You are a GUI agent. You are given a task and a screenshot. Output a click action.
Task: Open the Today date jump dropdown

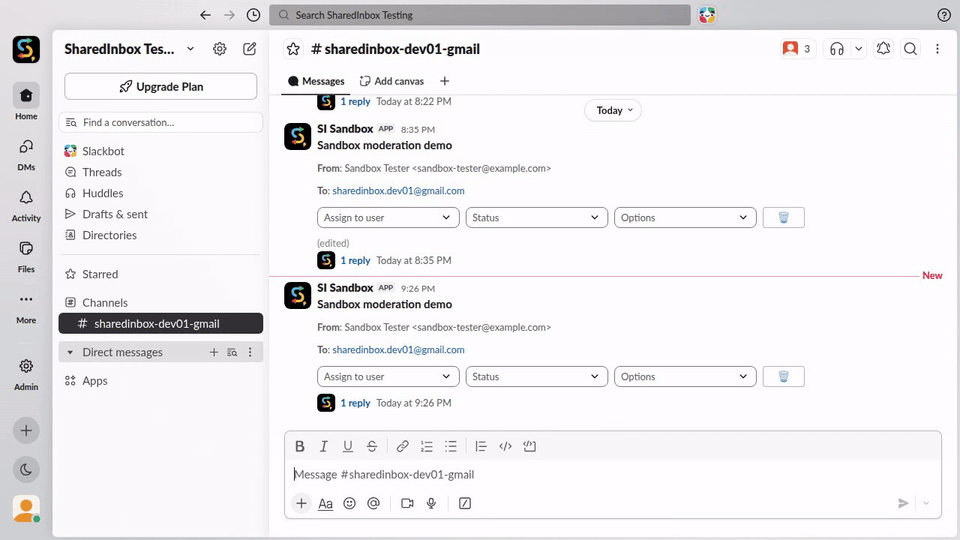click(x=613, y=110)
